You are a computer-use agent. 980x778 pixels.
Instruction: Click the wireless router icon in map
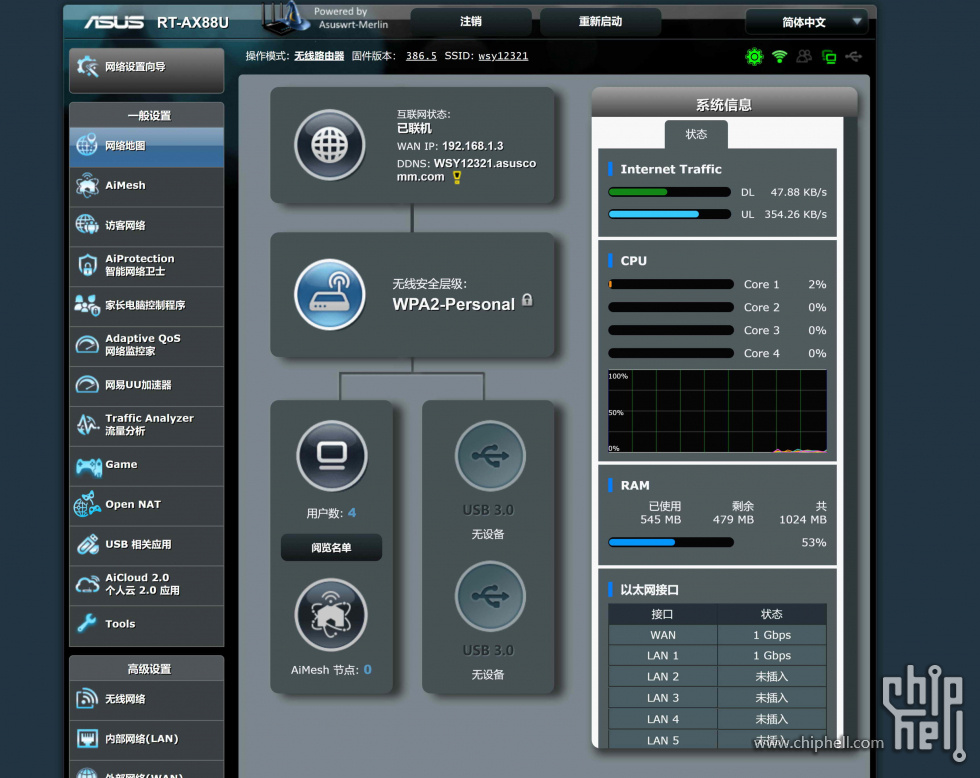330,294
